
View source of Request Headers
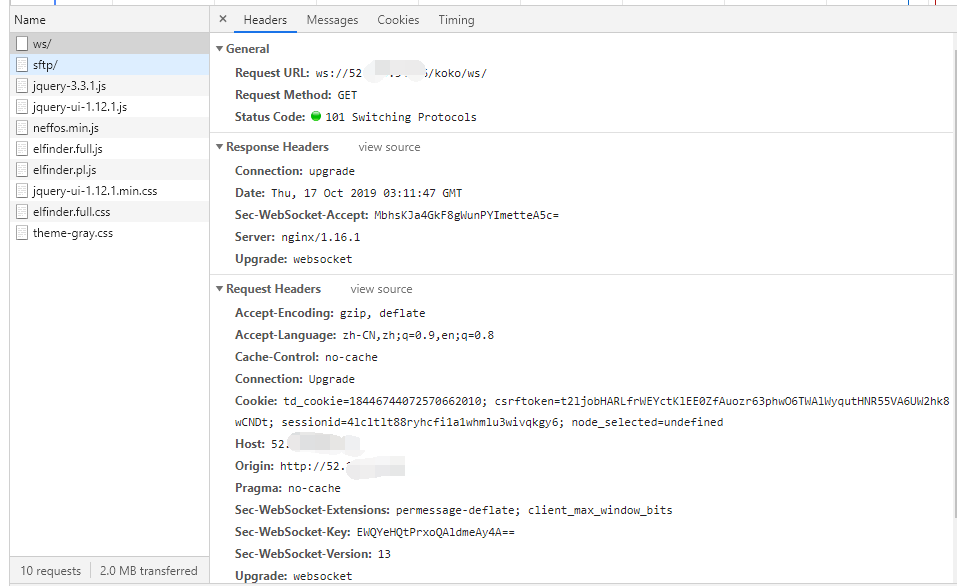(381, 289)
